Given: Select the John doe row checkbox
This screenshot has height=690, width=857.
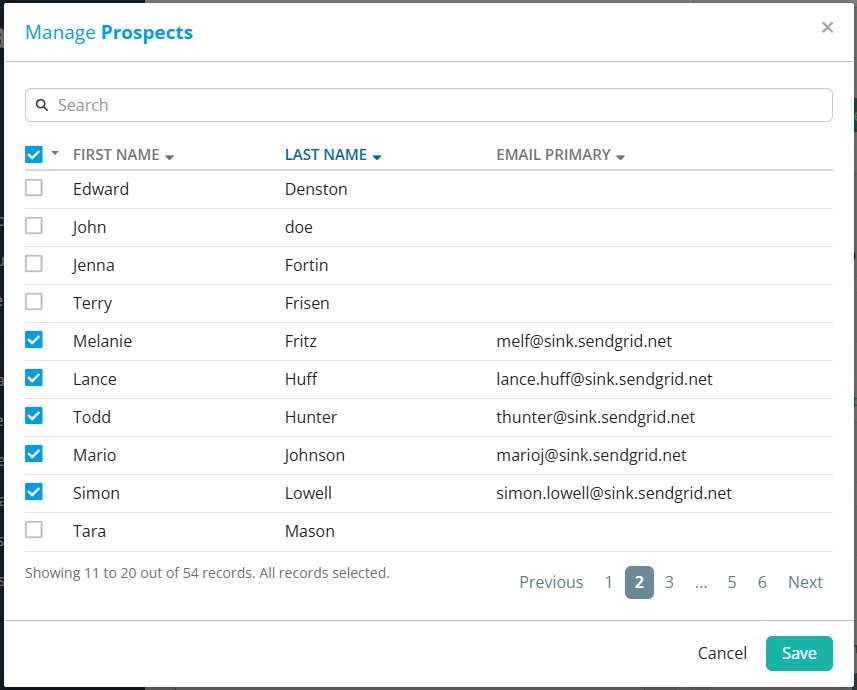Looking at the screenshot, I should (x=34, y=226).
